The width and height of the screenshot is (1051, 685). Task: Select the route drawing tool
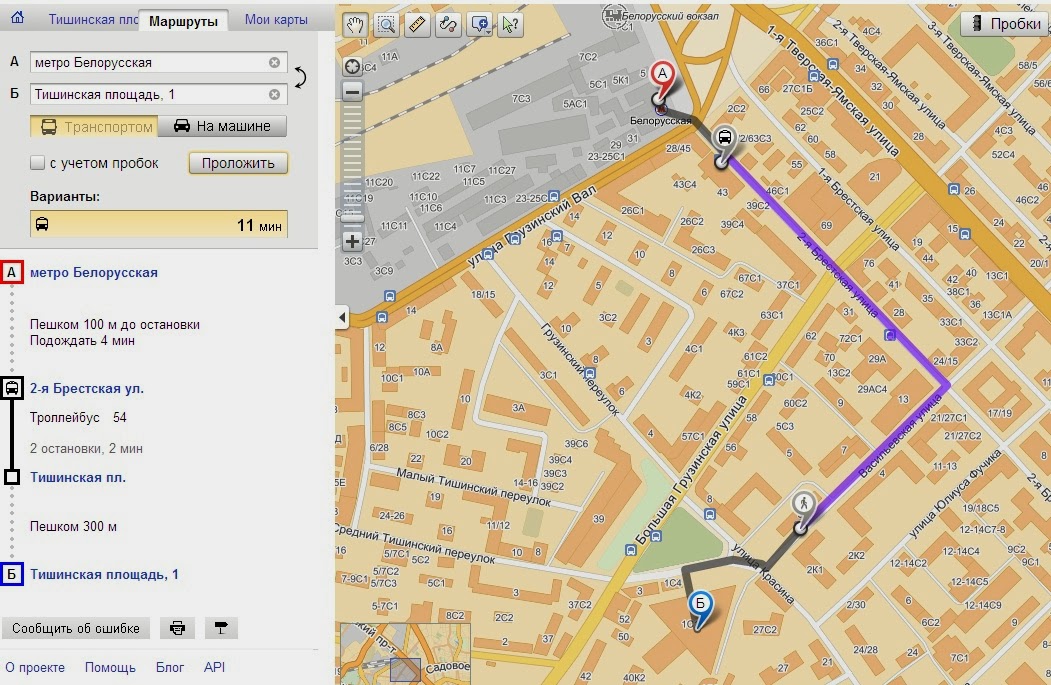click(x=448, y=25)
